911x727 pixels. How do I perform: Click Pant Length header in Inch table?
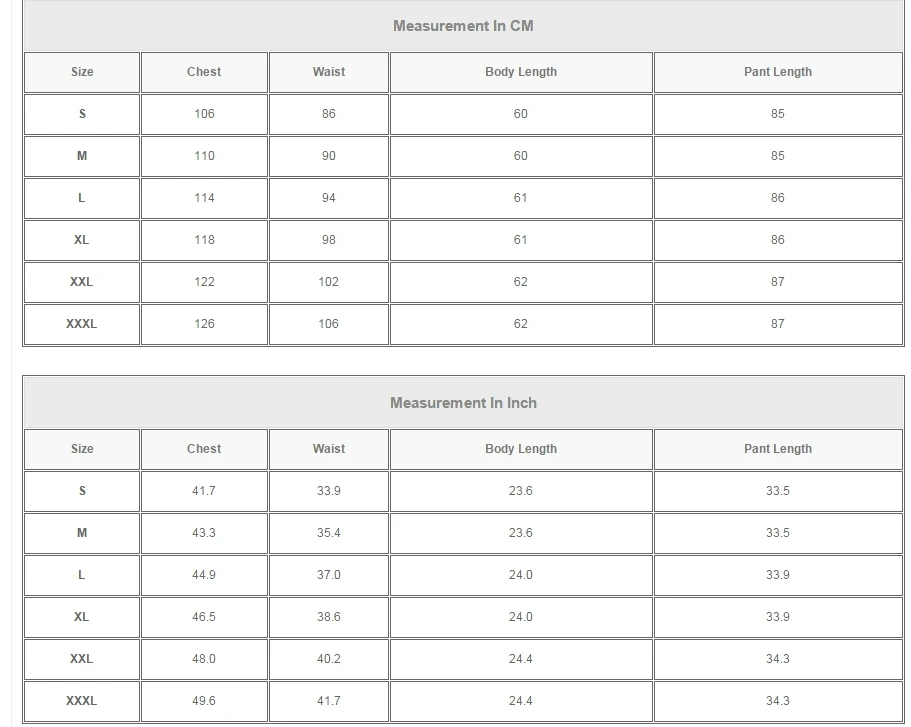778,449
